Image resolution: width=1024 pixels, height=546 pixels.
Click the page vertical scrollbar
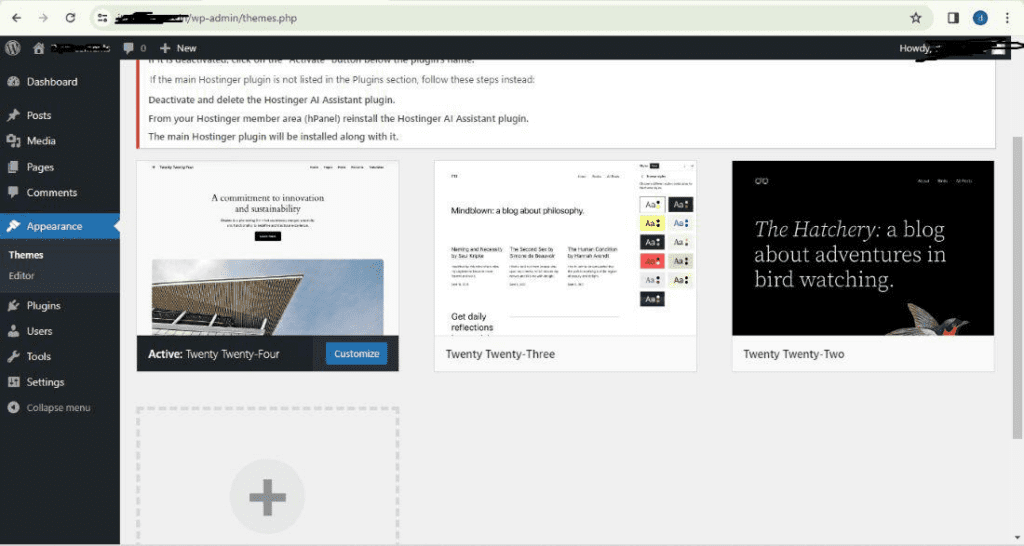1017,287
